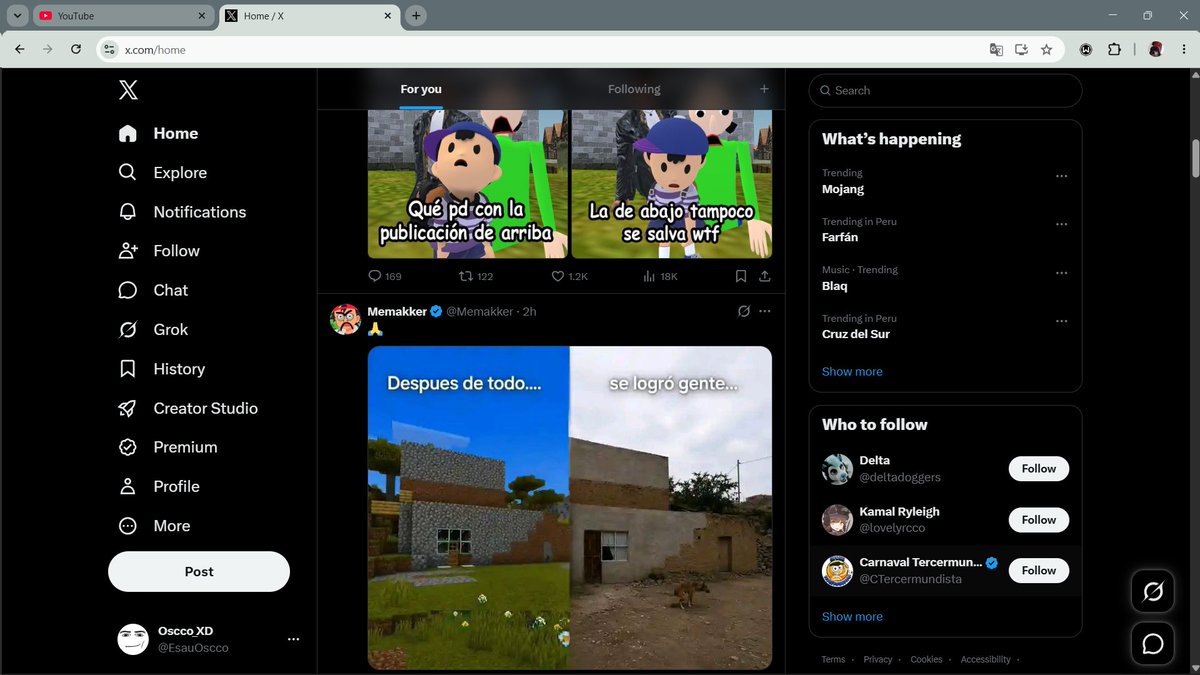
Task: Switch to the Following tab
Action: (x=634, y=89)
